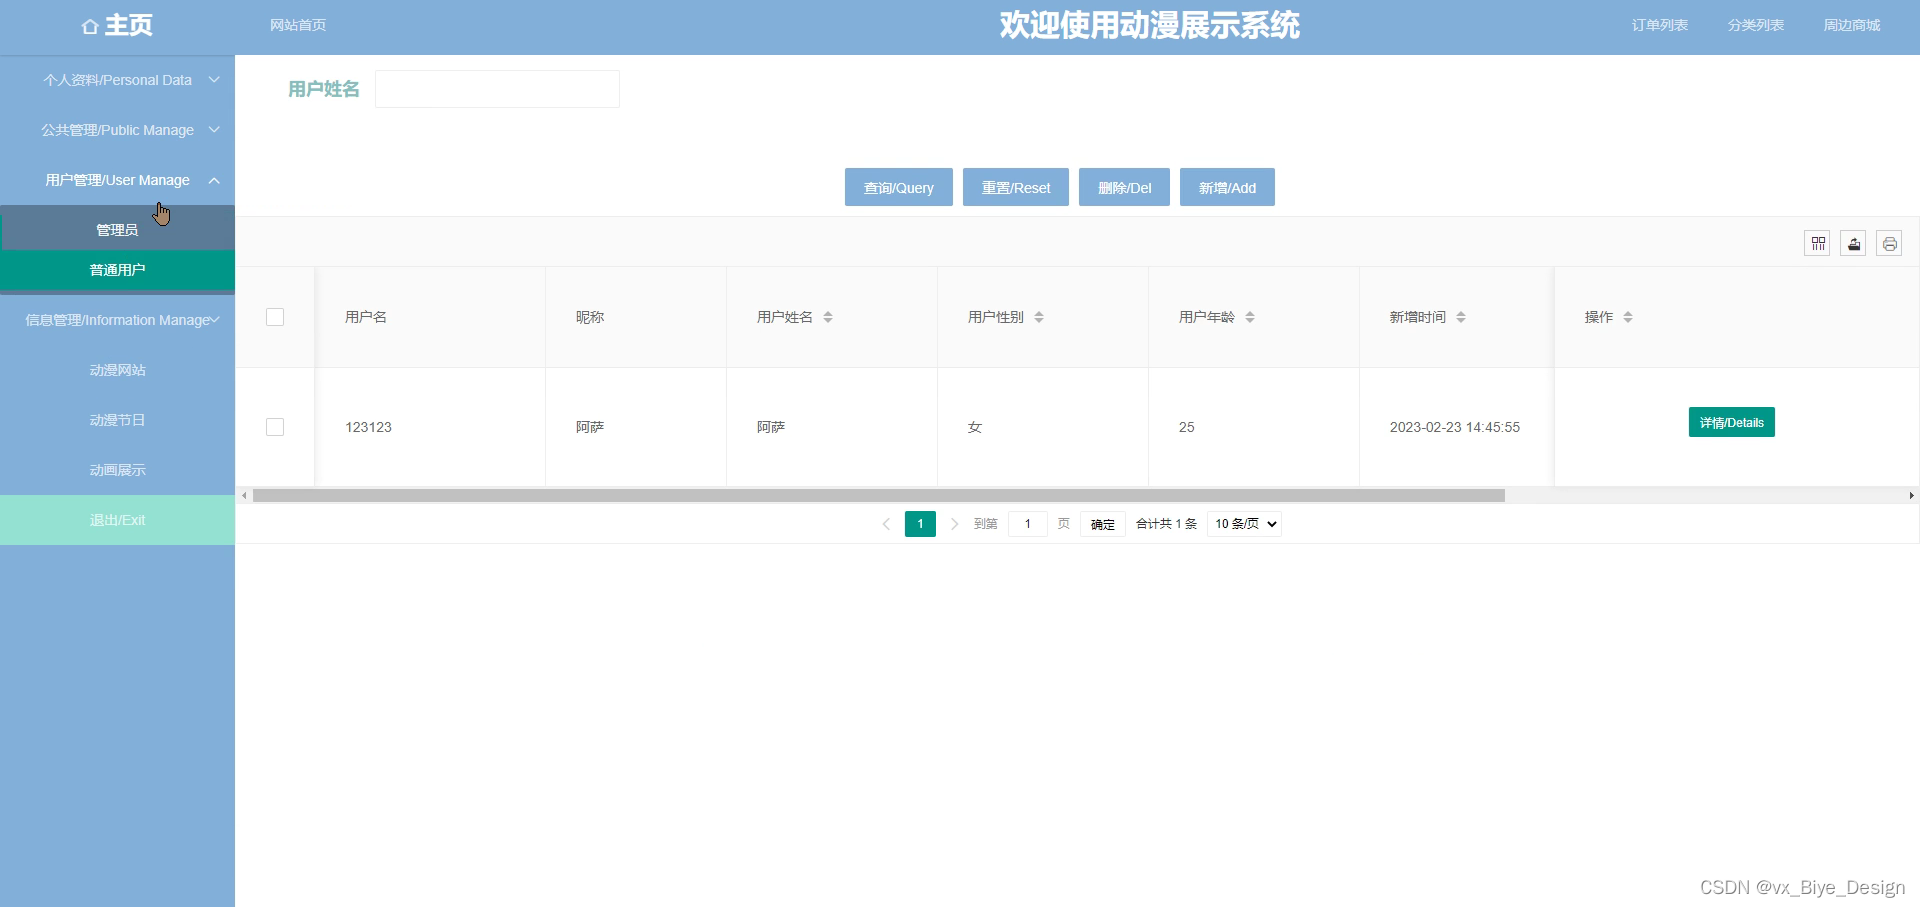Sort by 新增时间 column arrows
The image size is (1920, 907).
(1461, 317)
